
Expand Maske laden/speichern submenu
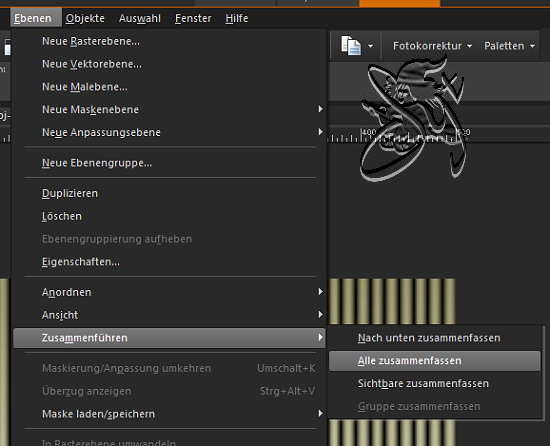(x=169, y=414)
